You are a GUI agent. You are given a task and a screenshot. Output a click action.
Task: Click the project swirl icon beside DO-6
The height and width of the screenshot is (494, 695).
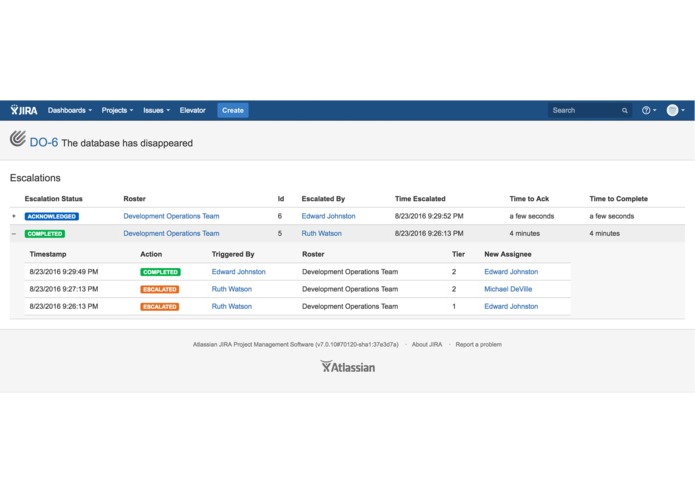pos(18,139)
